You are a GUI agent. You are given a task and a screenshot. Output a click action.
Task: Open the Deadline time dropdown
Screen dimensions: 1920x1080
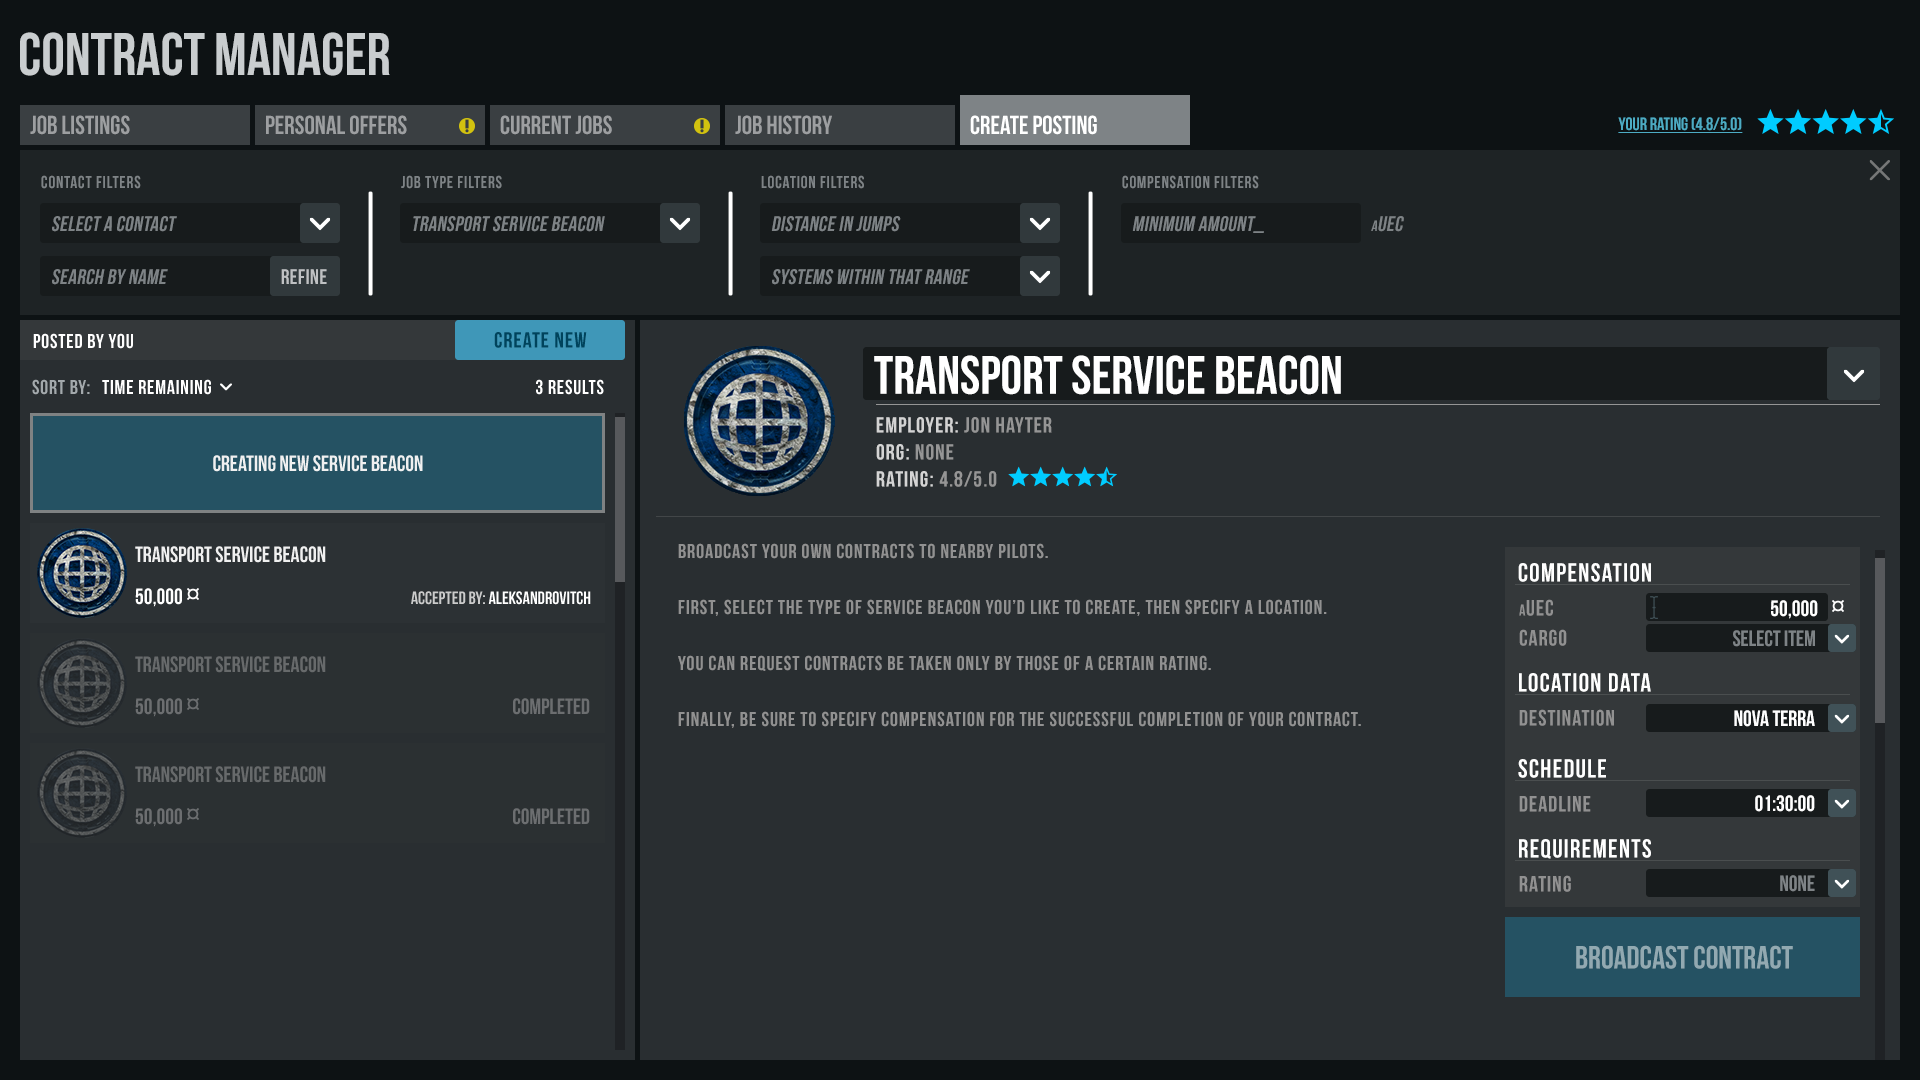pos(1841,804)
